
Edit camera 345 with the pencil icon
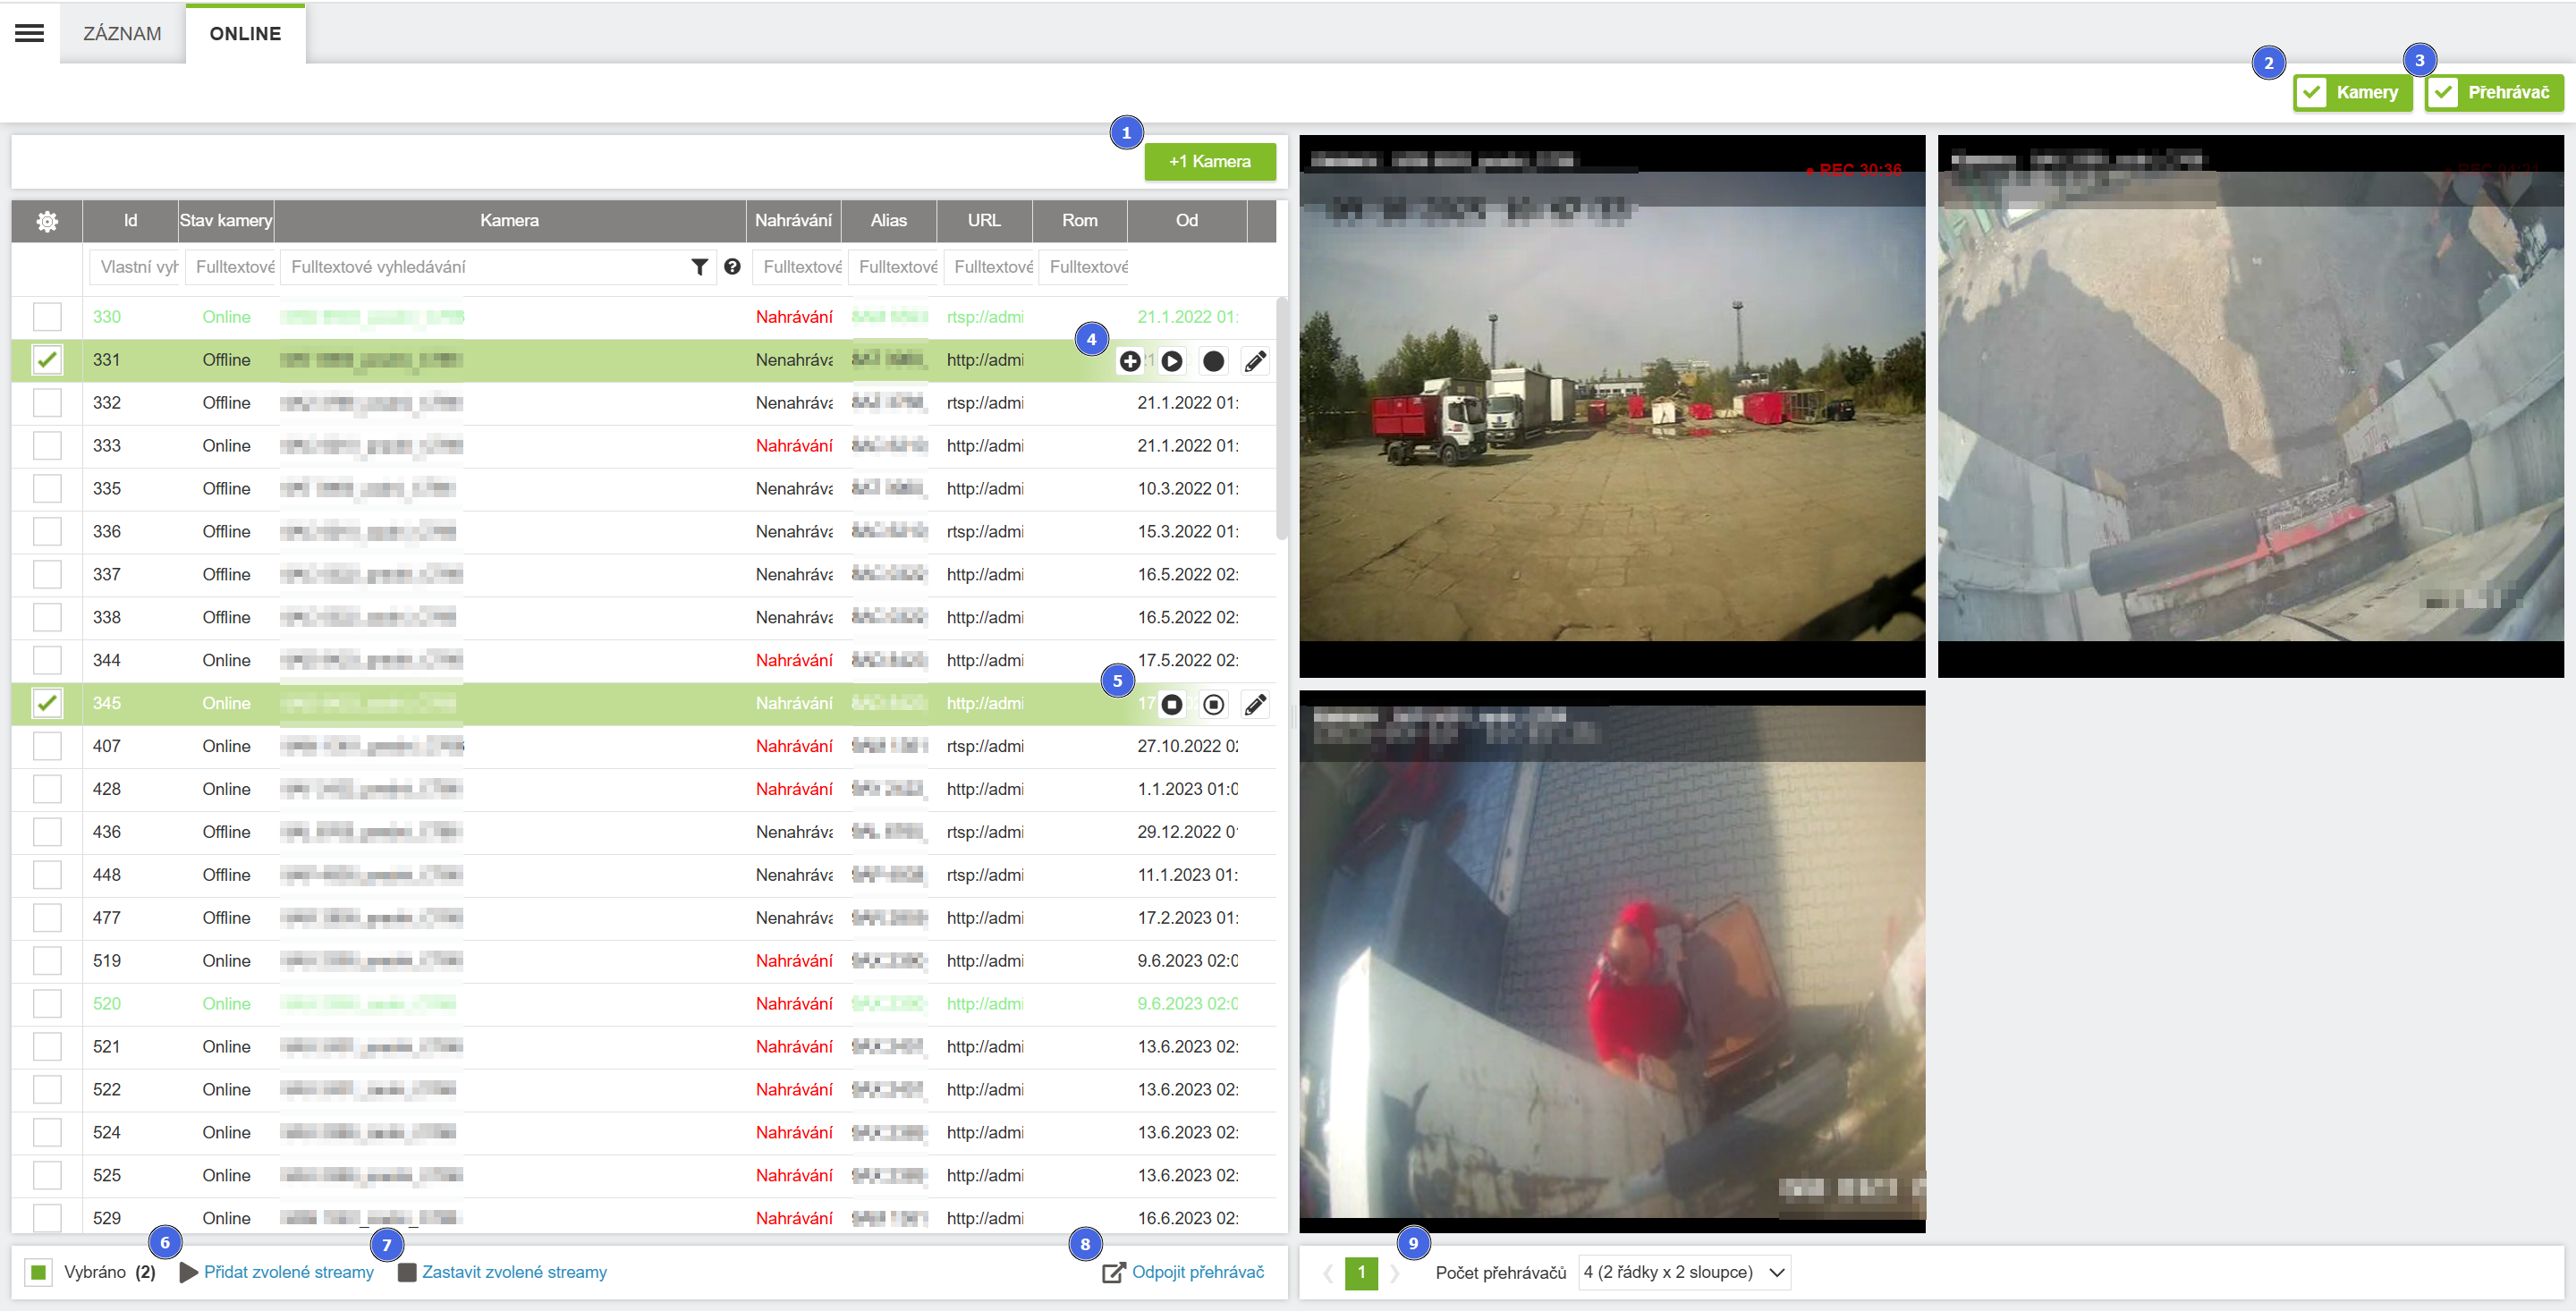1255,705
